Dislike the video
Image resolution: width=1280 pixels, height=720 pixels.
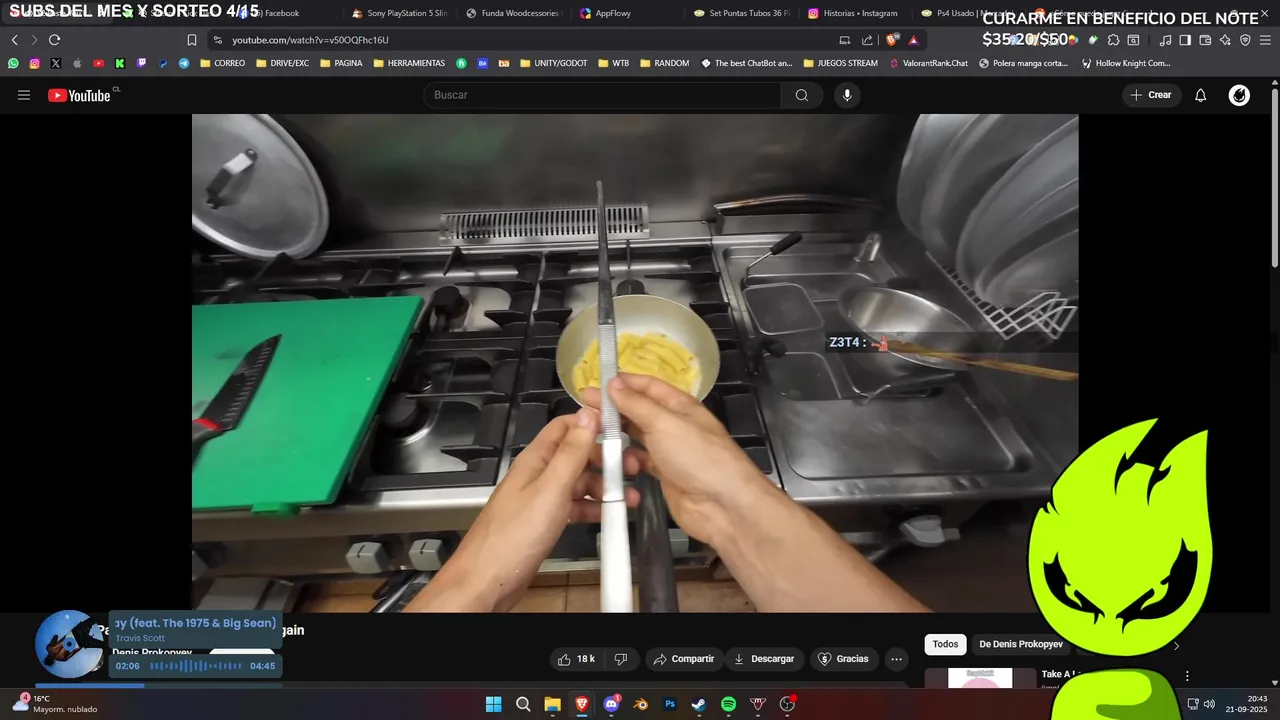(621, 659)
